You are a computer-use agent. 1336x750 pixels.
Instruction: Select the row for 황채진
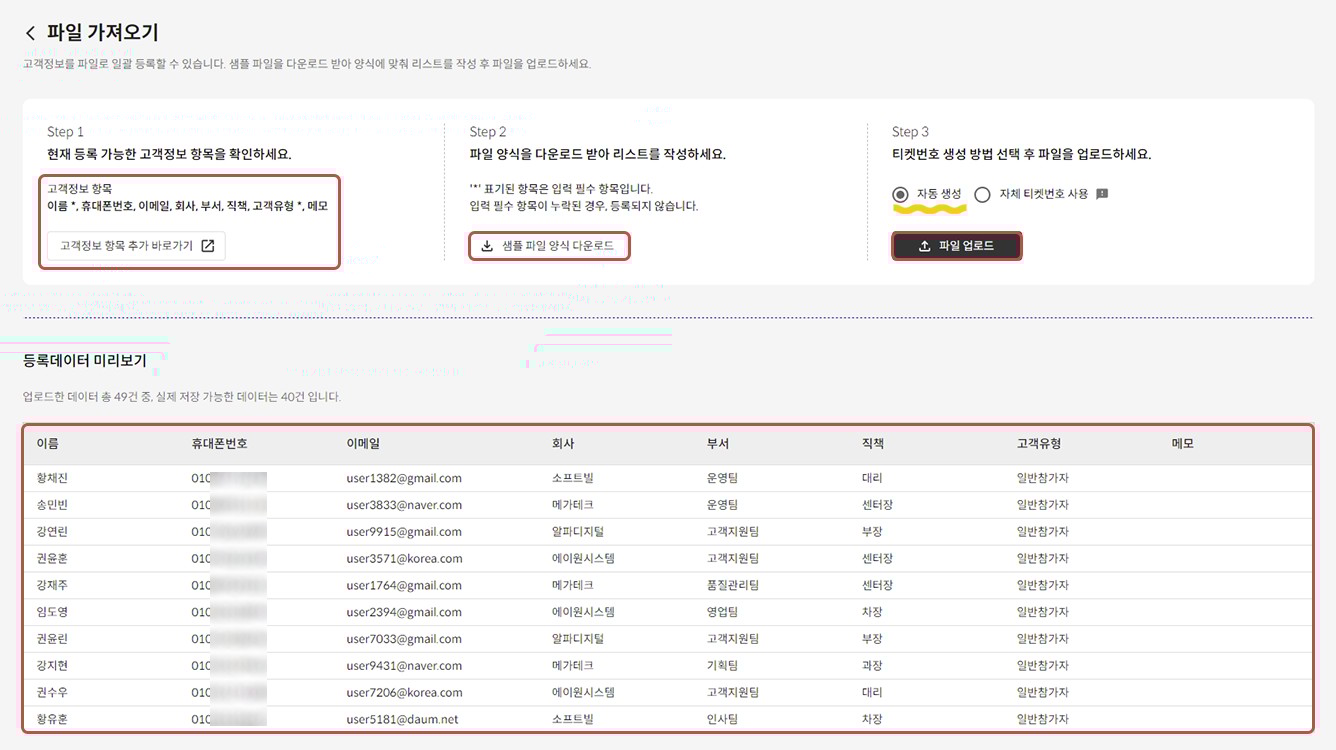click(x=52, y=478)
